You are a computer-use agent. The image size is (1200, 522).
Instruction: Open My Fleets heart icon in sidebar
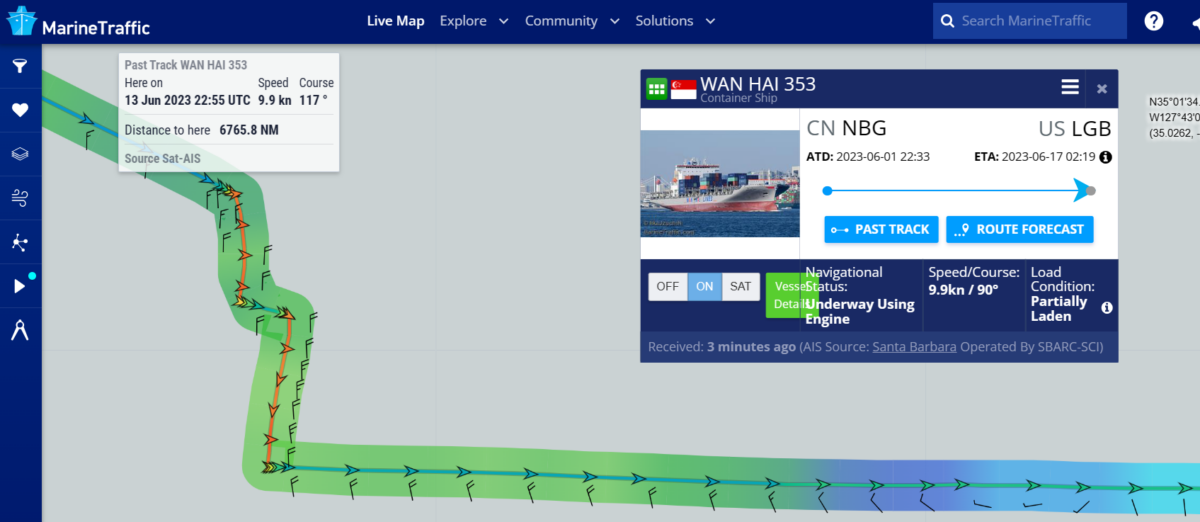pyautogui.click(x=19, y=110)
